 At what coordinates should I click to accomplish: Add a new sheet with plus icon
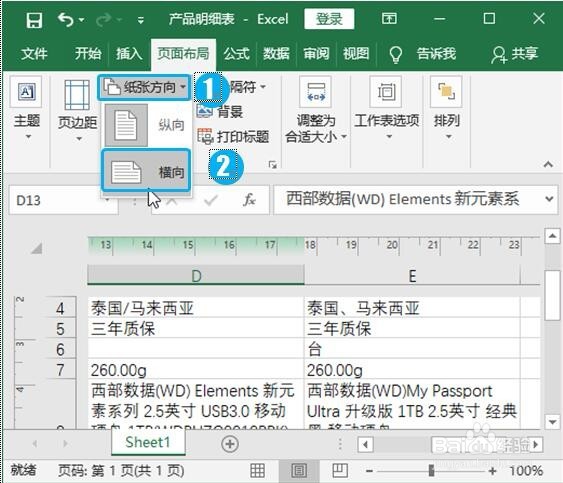pyautogui.click(x=230, y=444)
